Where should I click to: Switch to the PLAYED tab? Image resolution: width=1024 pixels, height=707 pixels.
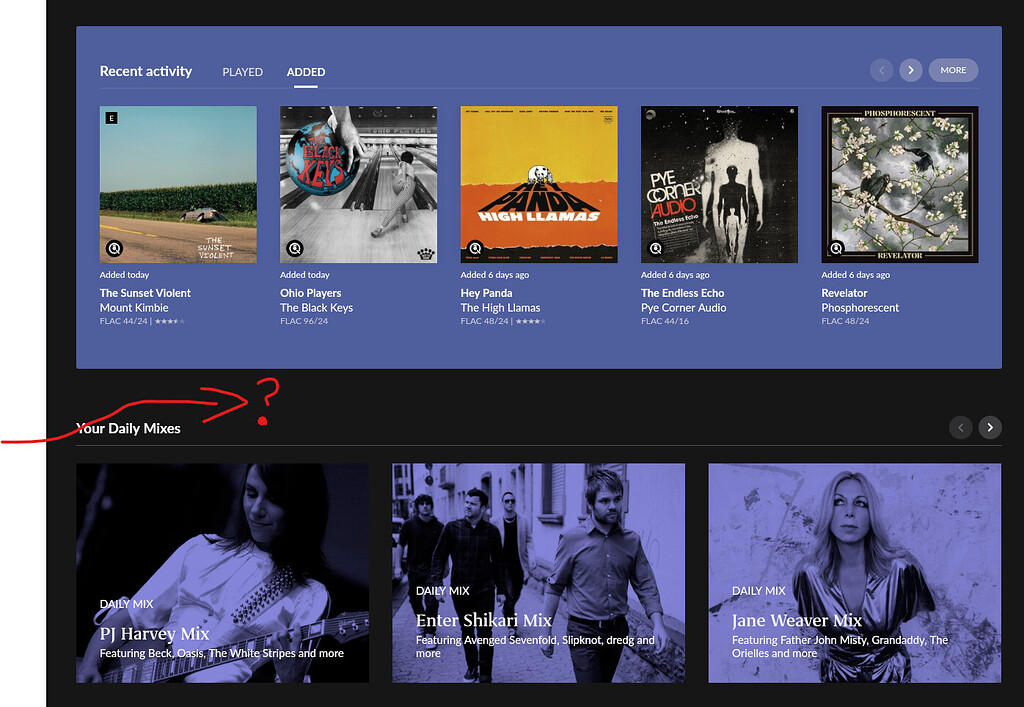pos(242,71)
